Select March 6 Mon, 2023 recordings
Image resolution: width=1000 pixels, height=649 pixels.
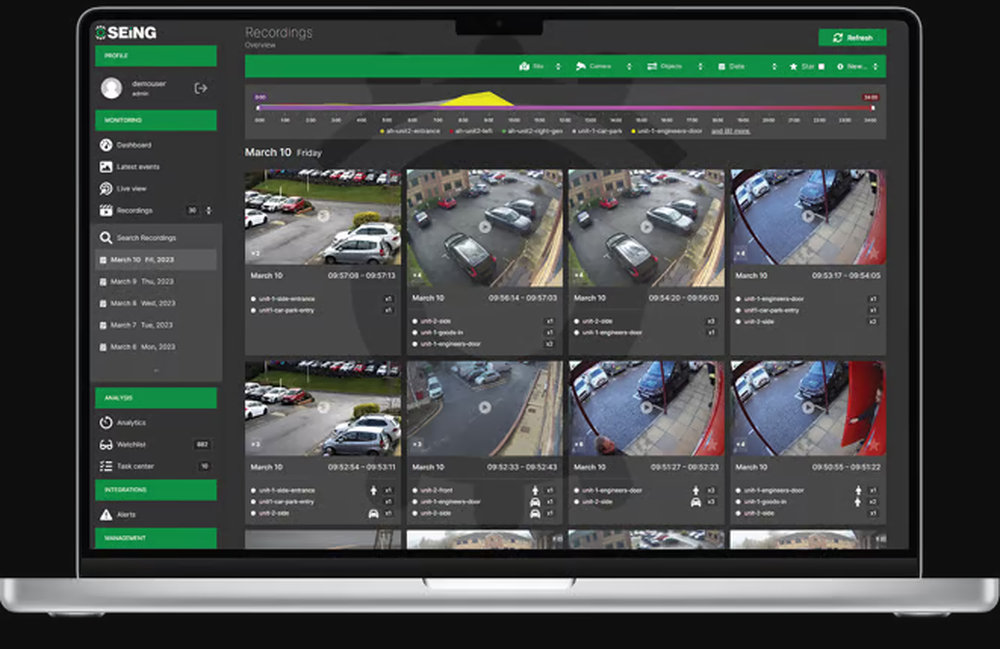click(156, 347)
